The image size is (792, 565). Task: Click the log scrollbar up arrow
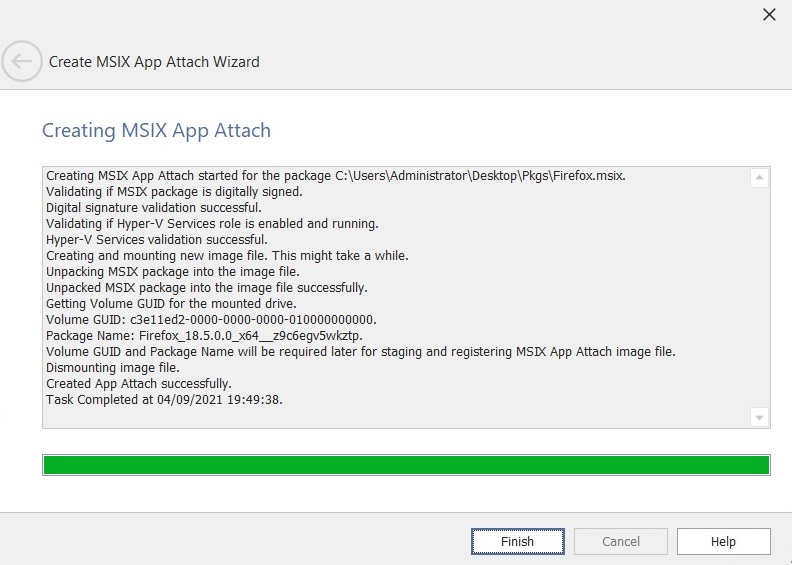point(759,178)
